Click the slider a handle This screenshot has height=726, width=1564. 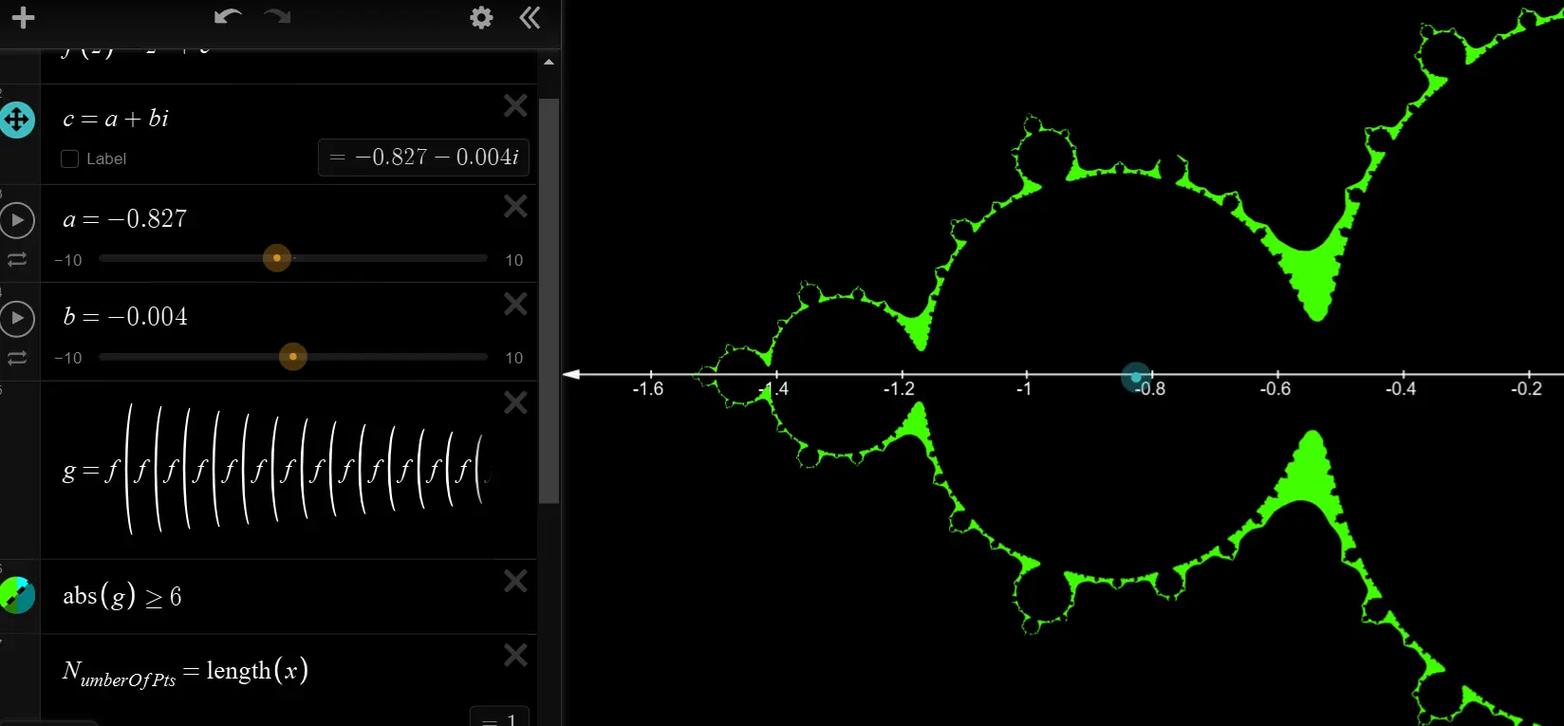pos(277,258)
